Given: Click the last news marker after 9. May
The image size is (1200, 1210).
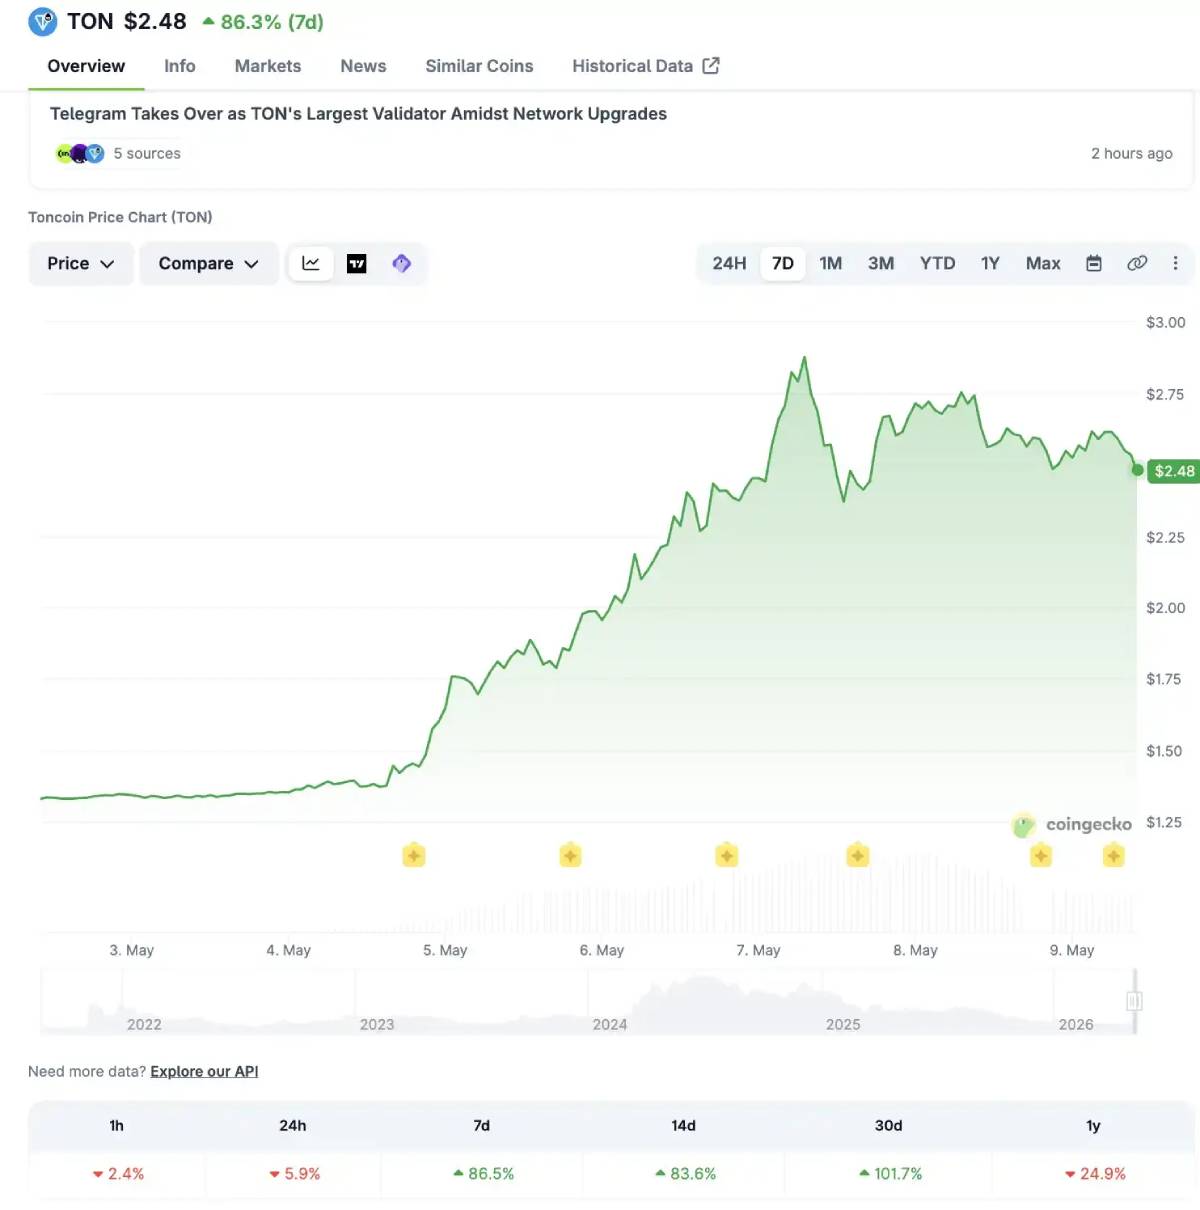Looking at the screenshot, I should 1114,855.
